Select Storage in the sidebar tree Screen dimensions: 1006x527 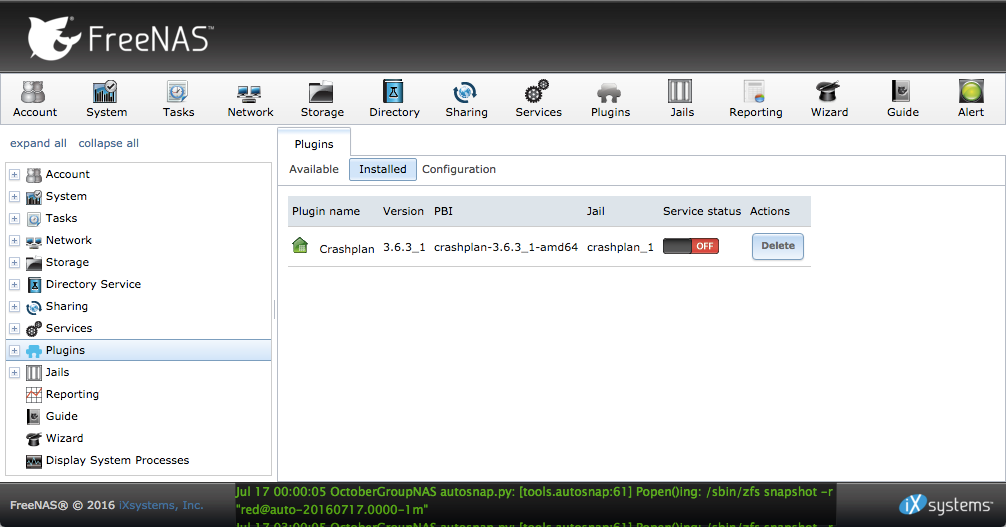(67, 262)
